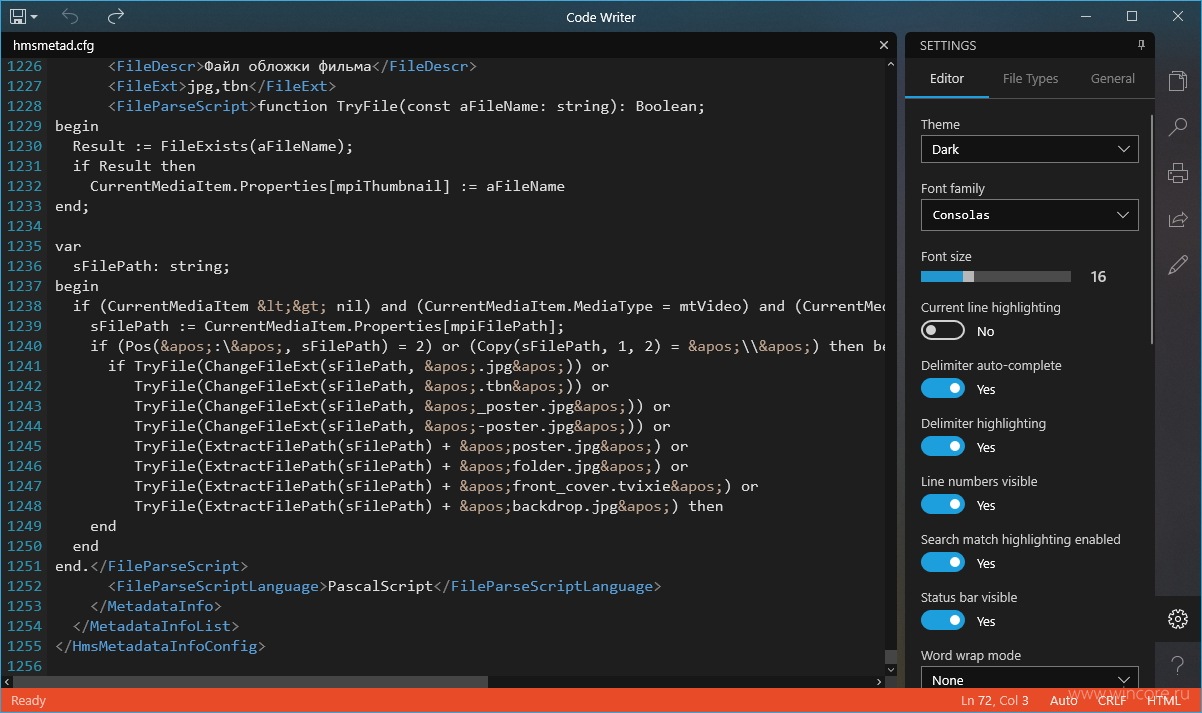The height and width of the screenshot is (713, 1202).
Task: Minimize the Code Writer window
Action: coord(1086,16)
